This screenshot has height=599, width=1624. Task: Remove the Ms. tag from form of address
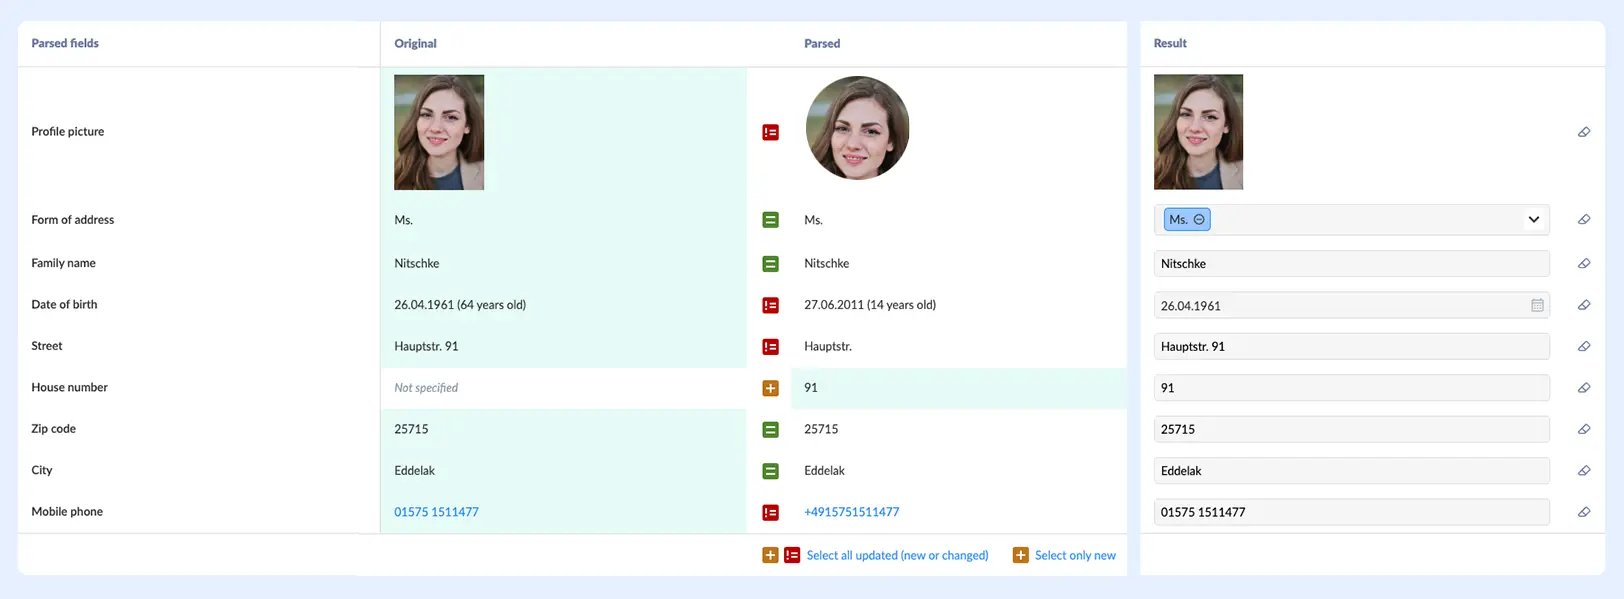coord(1199,220)
